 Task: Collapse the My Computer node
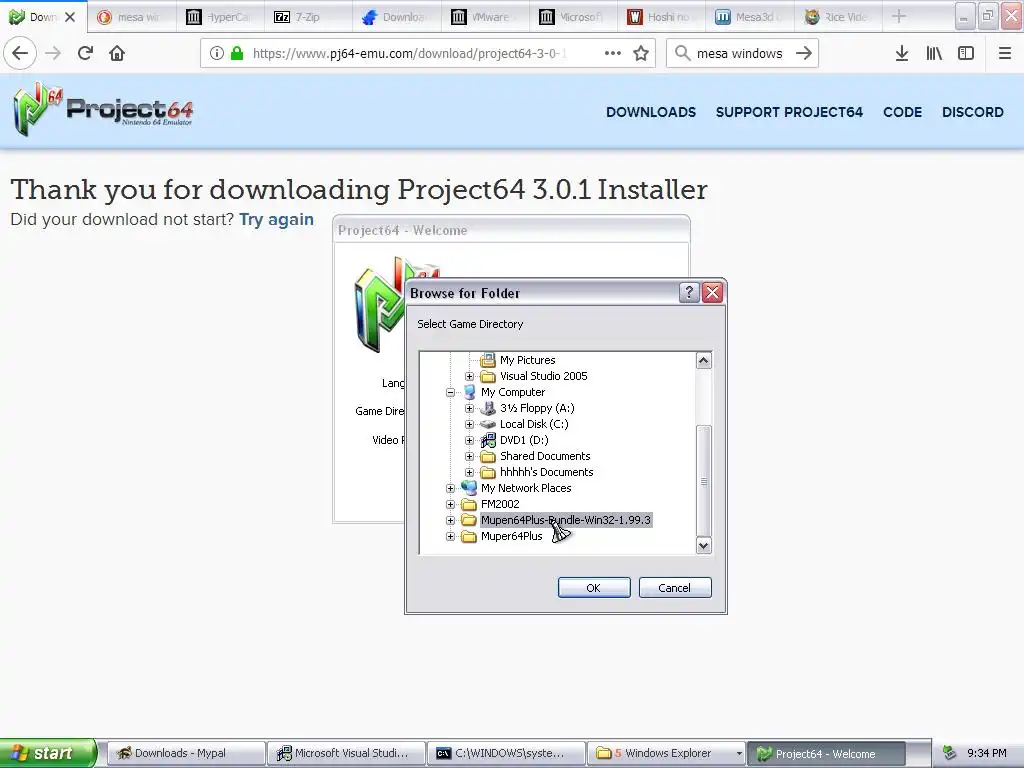(x=451, y=392)
